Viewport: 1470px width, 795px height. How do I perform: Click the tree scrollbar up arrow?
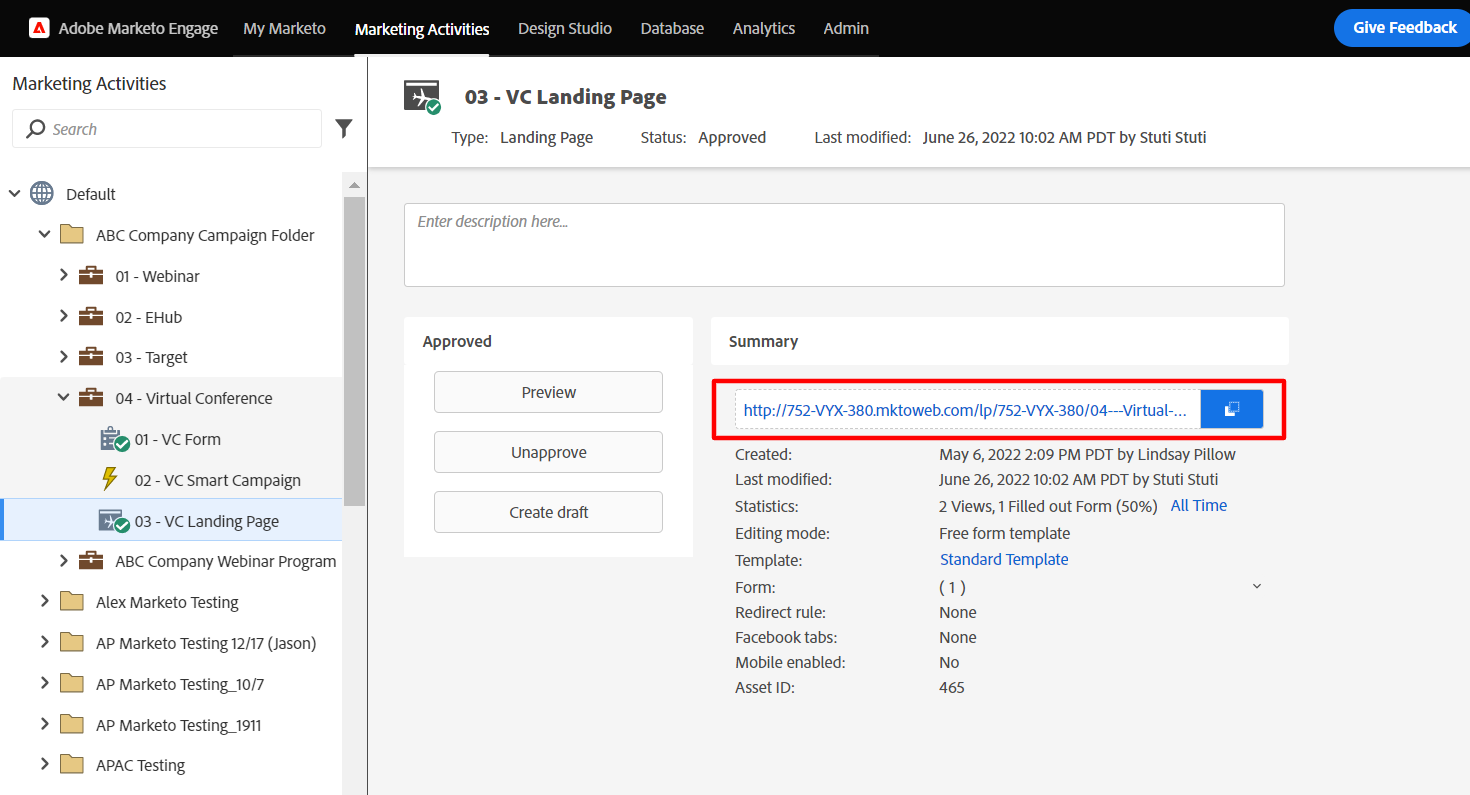tap(354, 185)
